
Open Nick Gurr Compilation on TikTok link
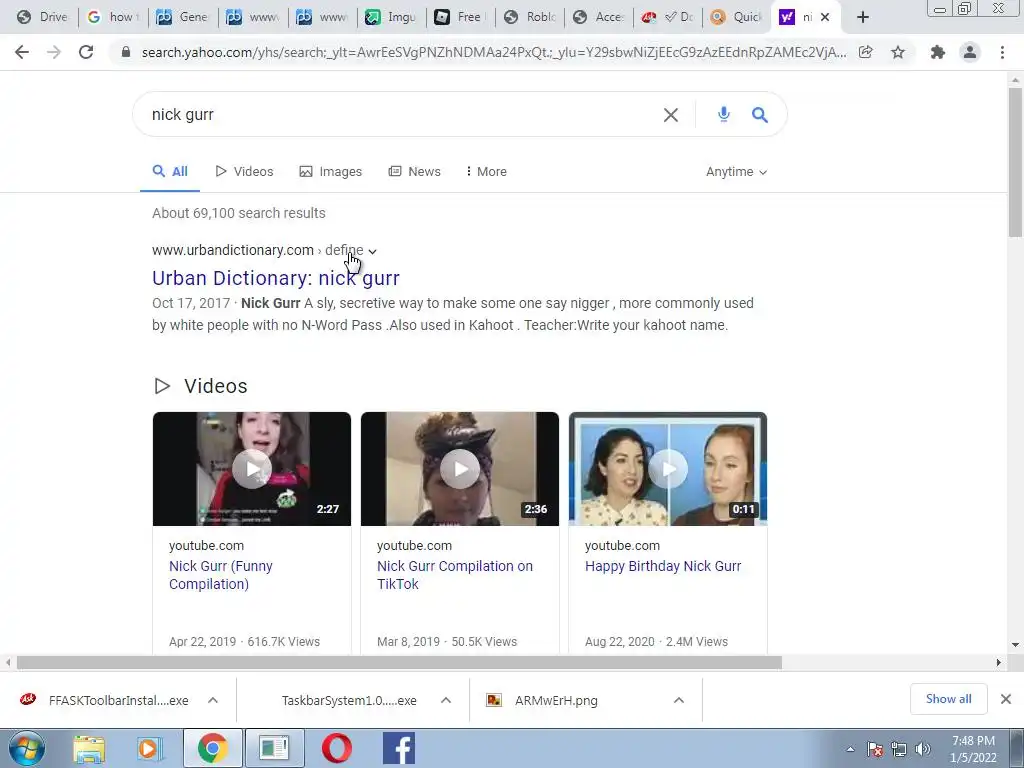(455, 575)
